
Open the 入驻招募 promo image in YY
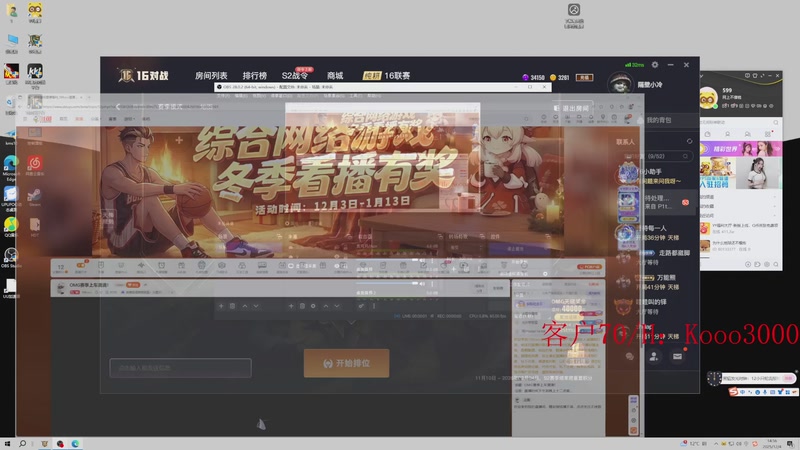pyautogui.click(x=717, y=173)
